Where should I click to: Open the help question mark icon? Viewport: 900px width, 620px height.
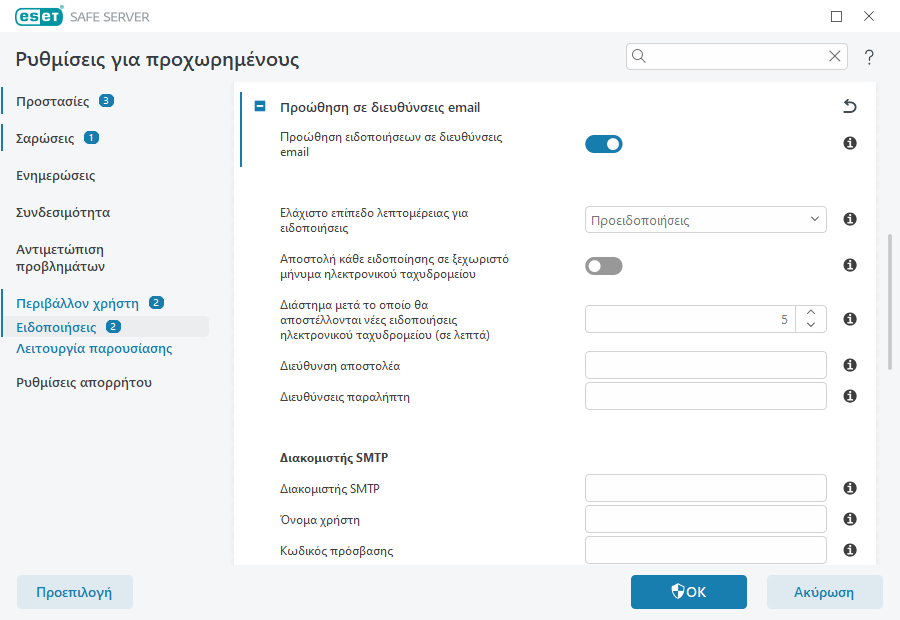(868, 57)
